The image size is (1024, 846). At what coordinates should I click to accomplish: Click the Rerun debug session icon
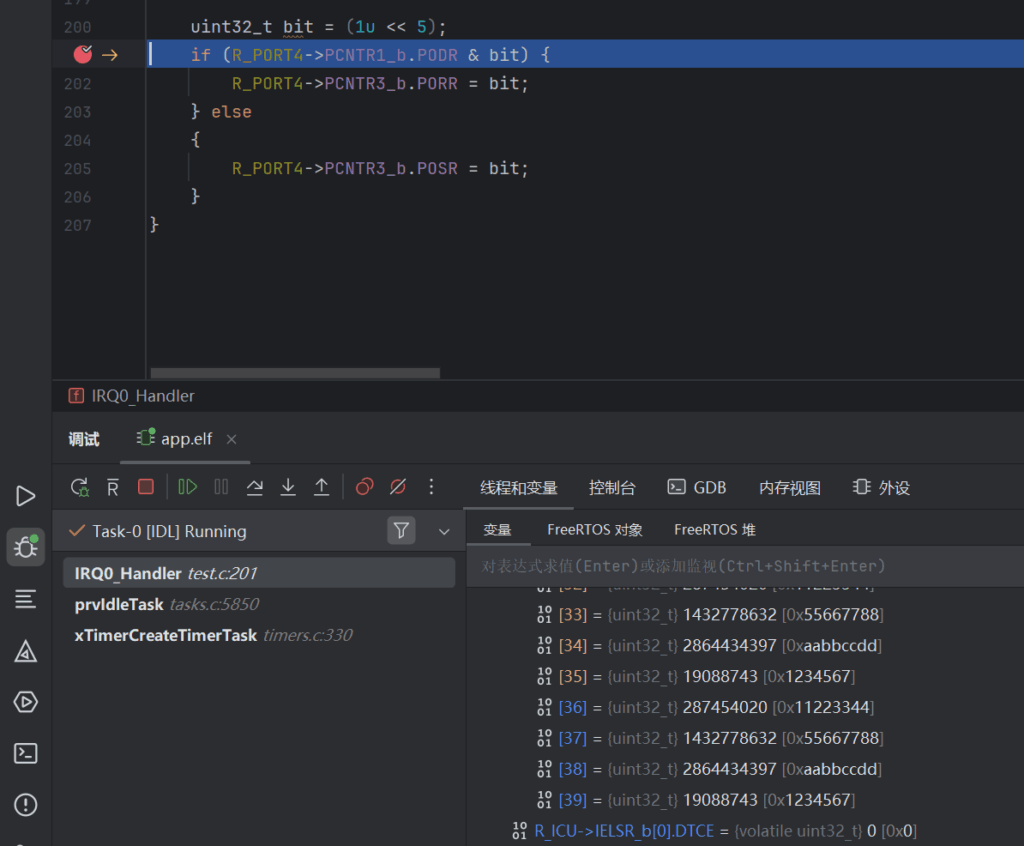[80, 487]
